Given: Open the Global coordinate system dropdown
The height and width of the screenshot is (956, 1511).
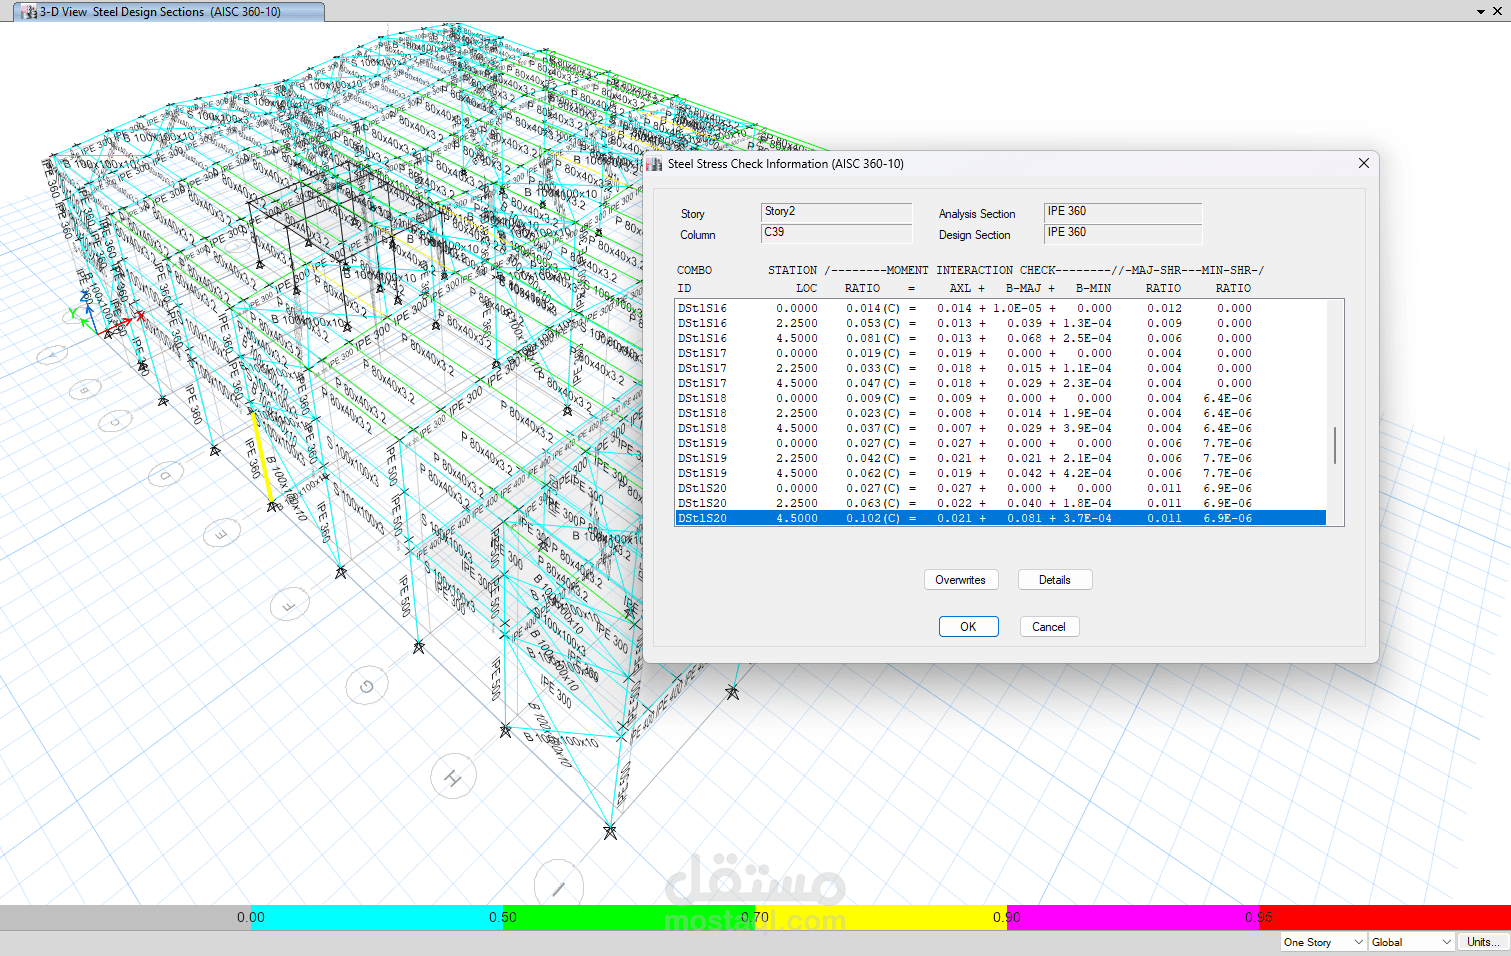Looking at the screenshot, I should pyautogui.click(x=1411, y=942).
